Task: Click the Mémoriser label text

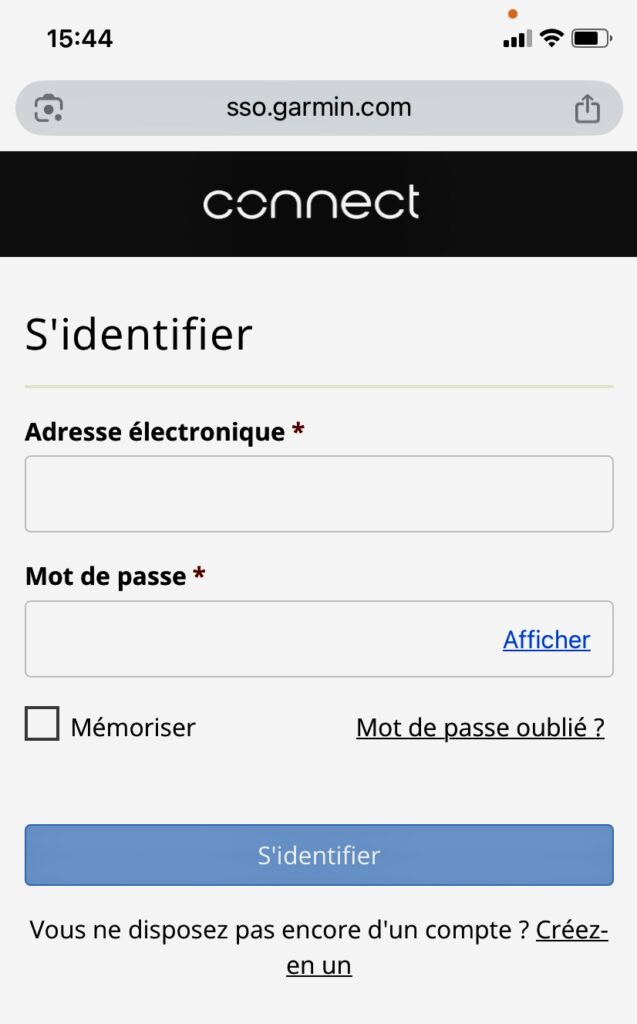Action: click(133, 727)
